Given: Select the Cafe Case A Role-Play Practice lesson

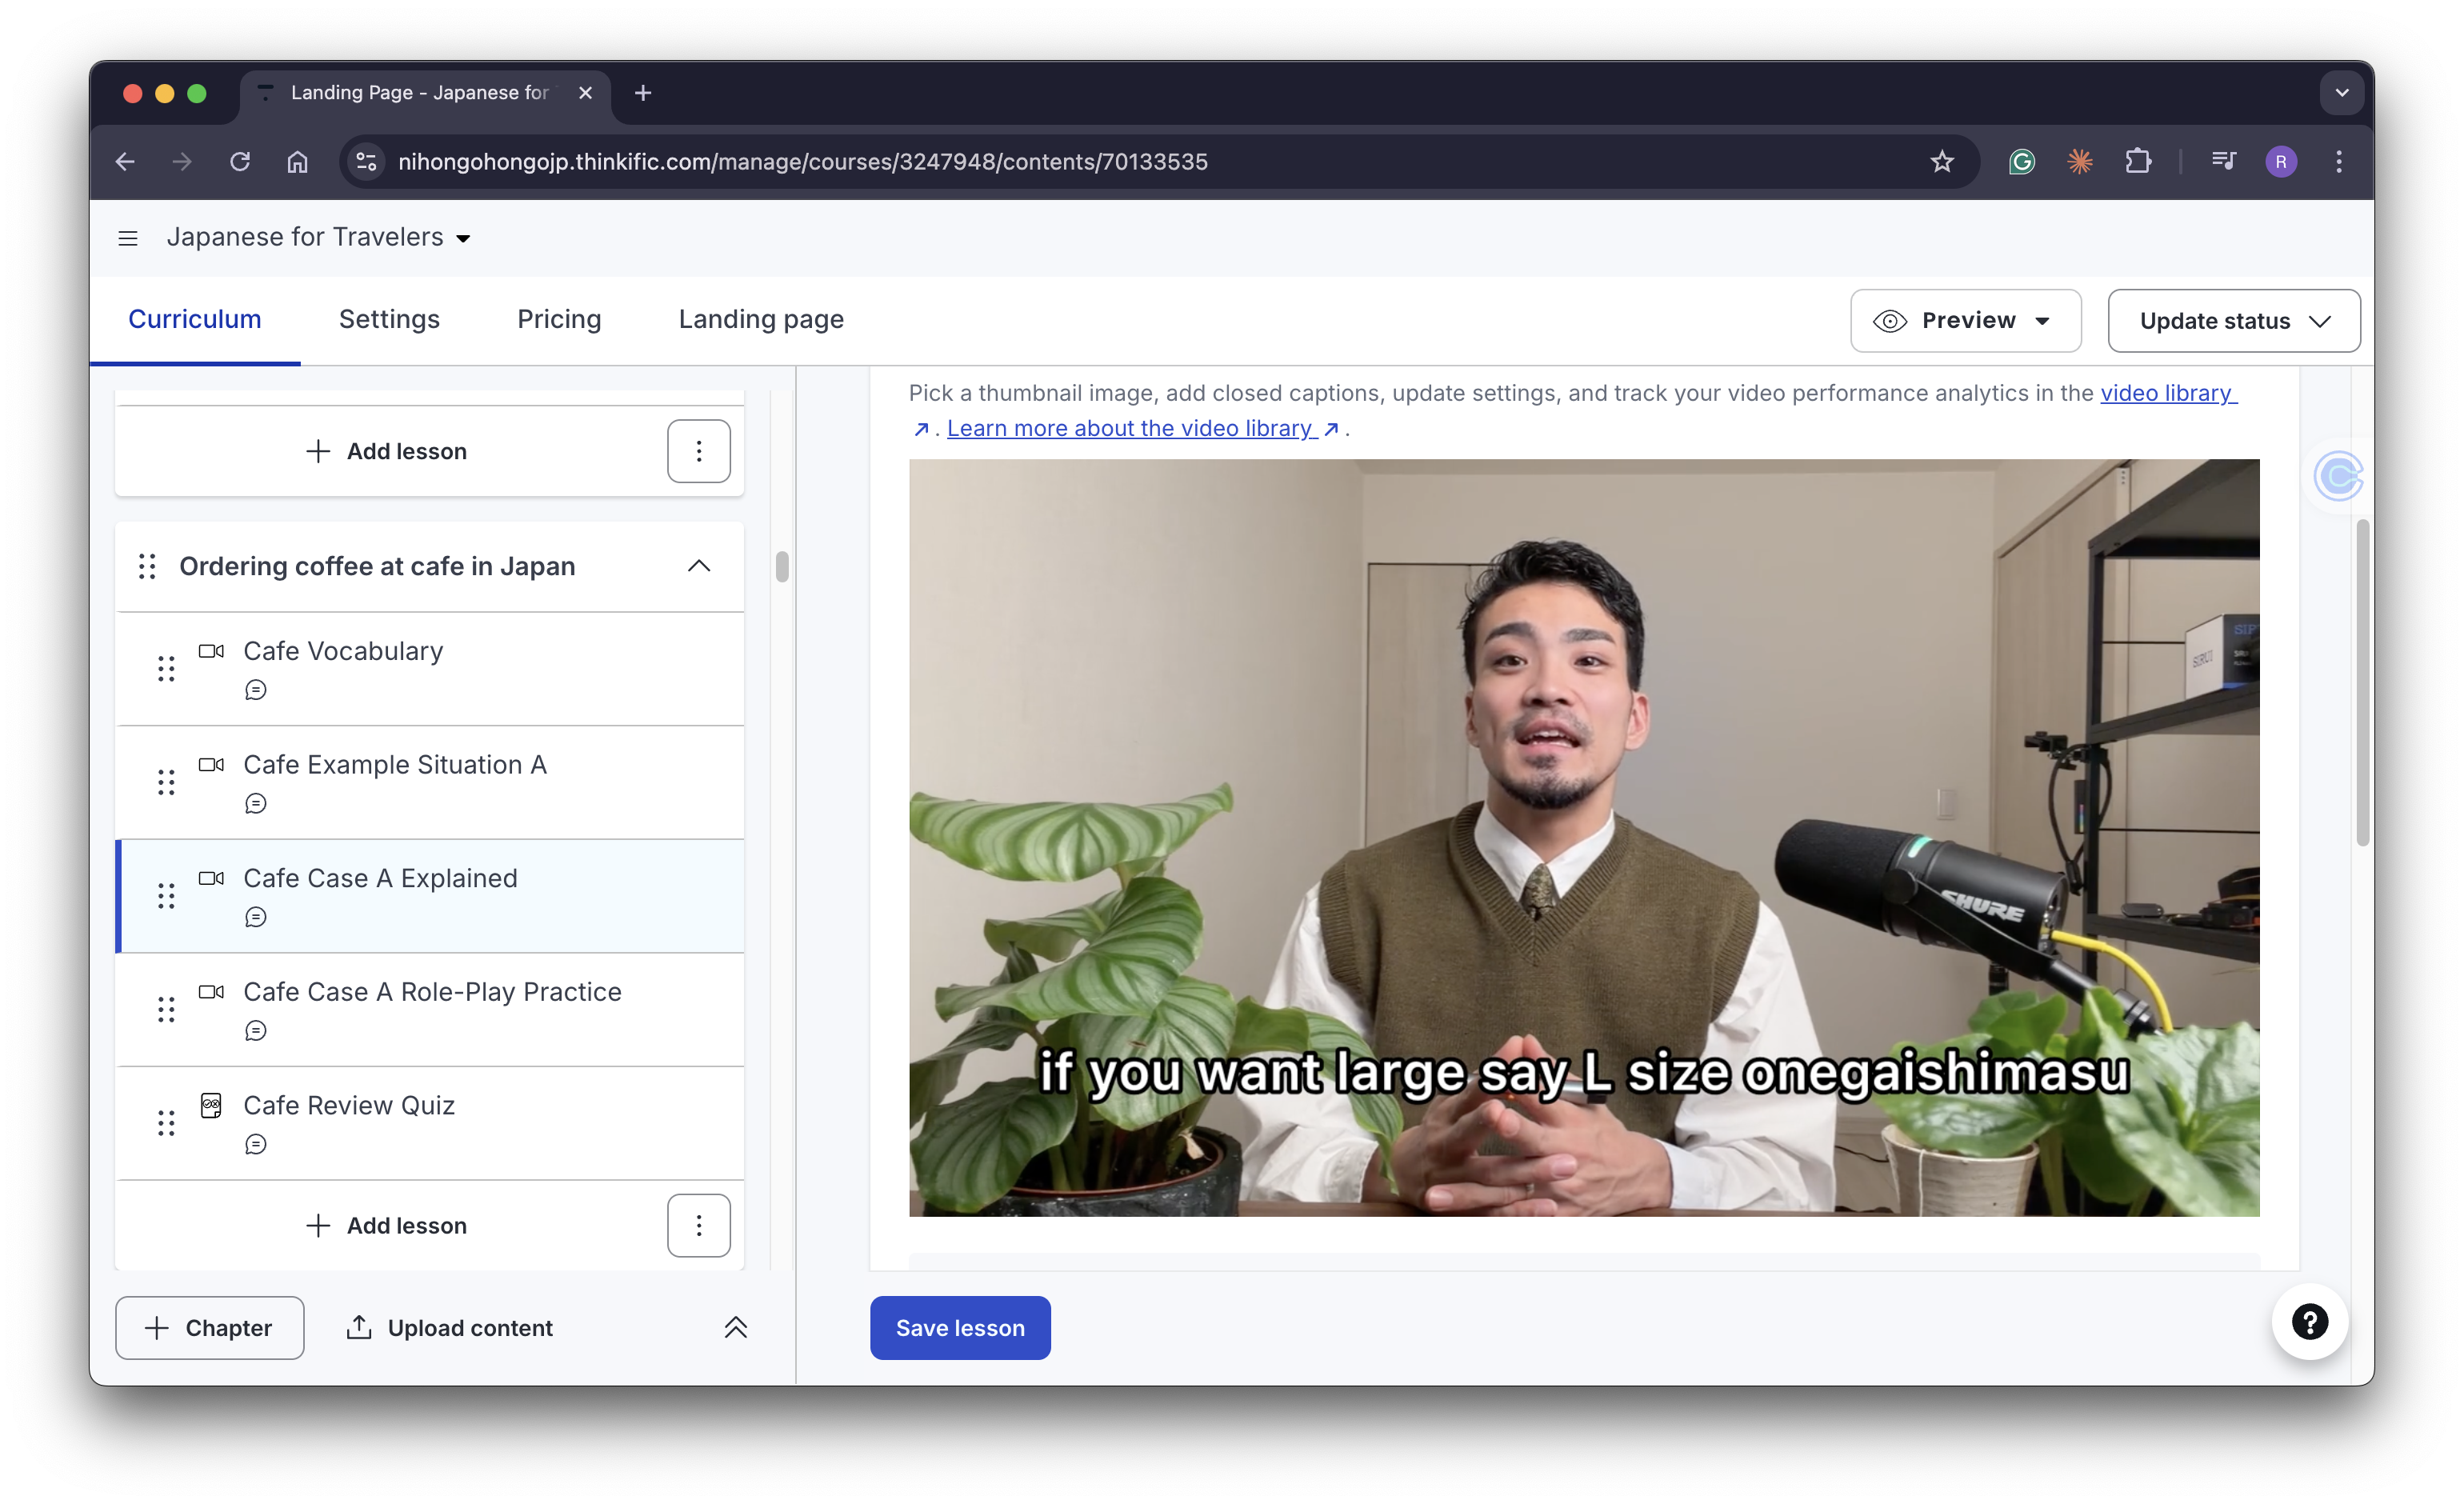Looking at the screenshot, I should coord(432,991).
